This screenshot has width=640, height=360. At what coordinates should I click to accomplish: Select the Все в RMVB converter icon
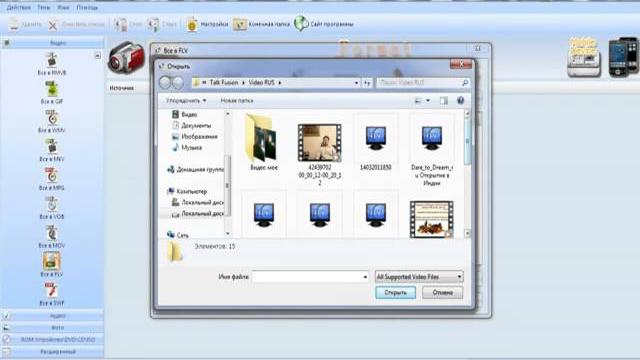(x=51, y=60)
